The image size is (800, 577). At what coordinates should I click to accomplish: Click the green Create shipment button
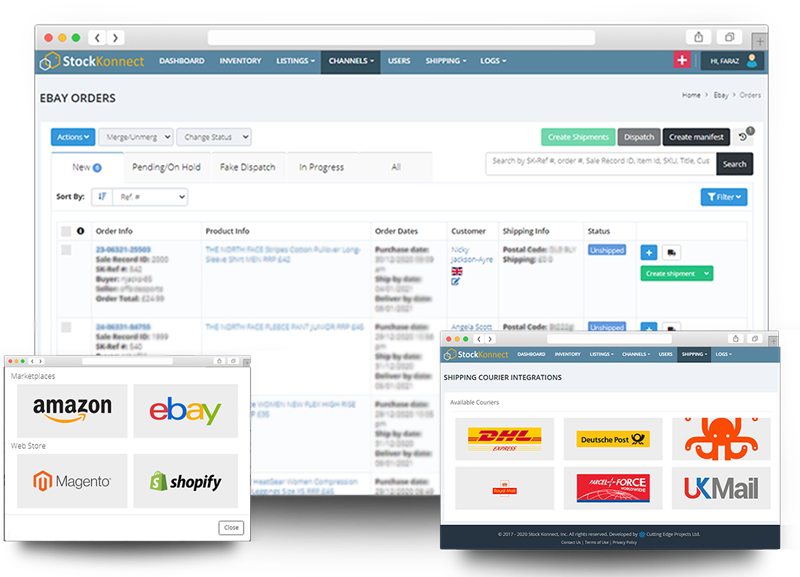[x=670, y=273]
